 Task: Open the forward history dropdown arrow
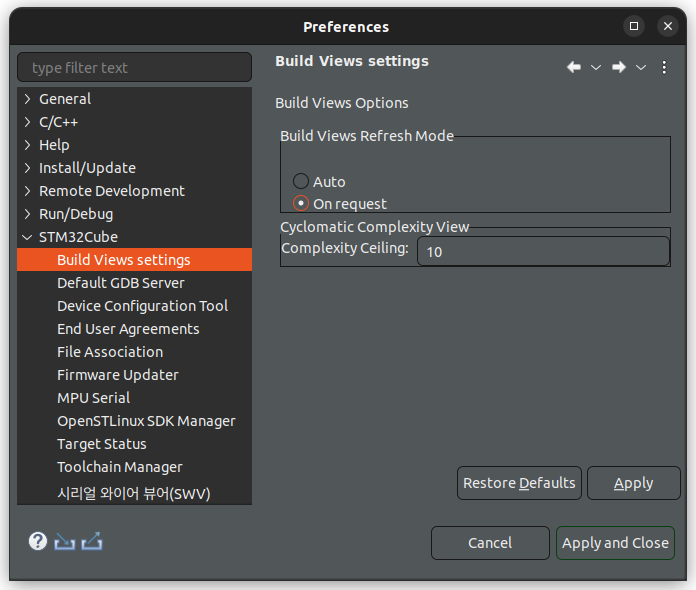coord(641,67)
